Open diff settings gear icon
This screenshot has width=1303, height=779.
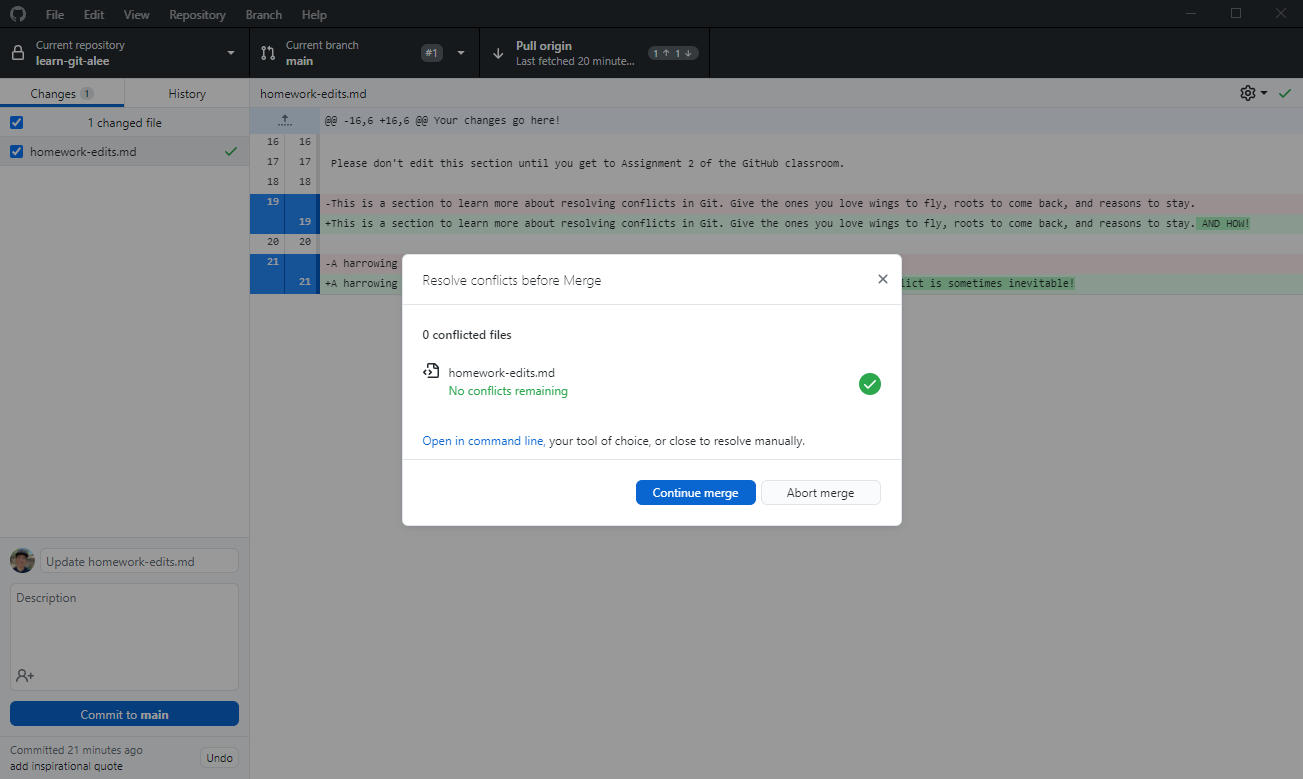click(1248, 93)
